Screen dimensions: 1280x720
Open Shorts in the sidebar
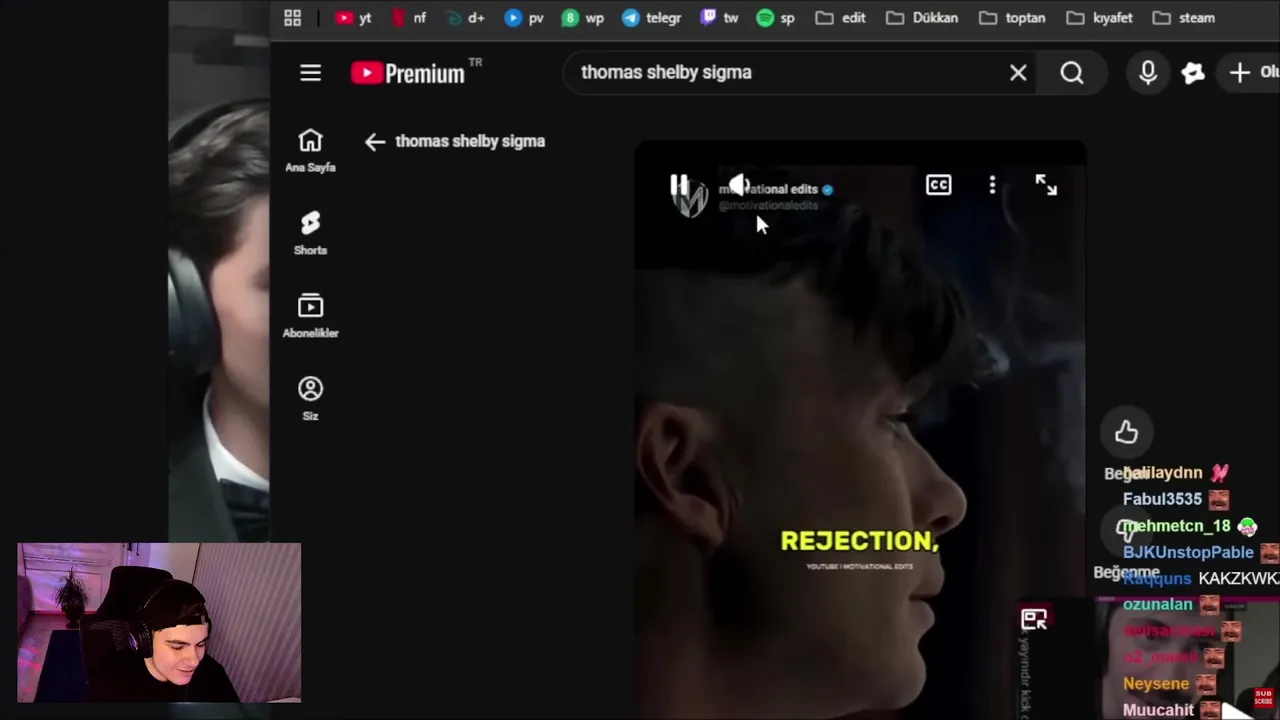tap(310, 233)
